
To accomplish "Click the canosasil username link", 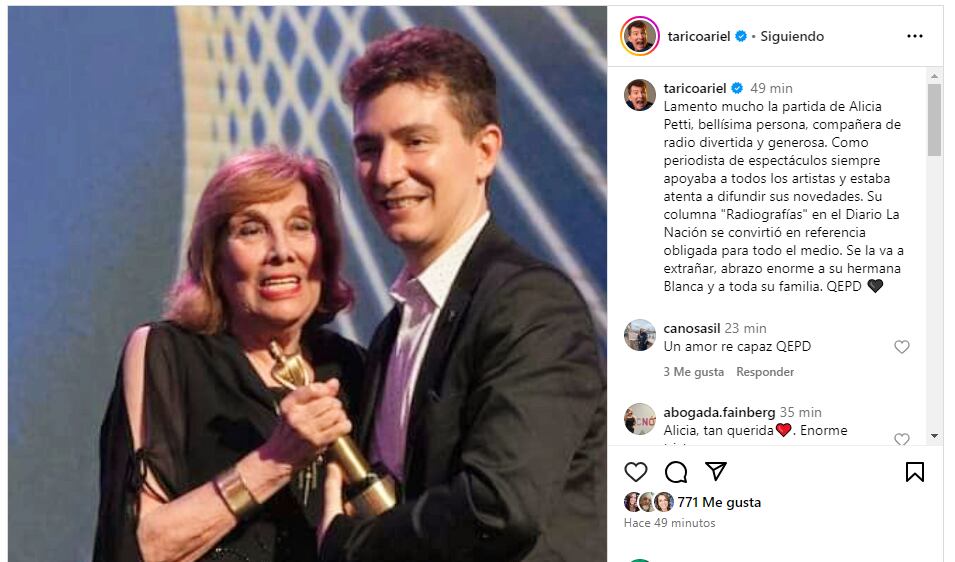I will (691, 328).
